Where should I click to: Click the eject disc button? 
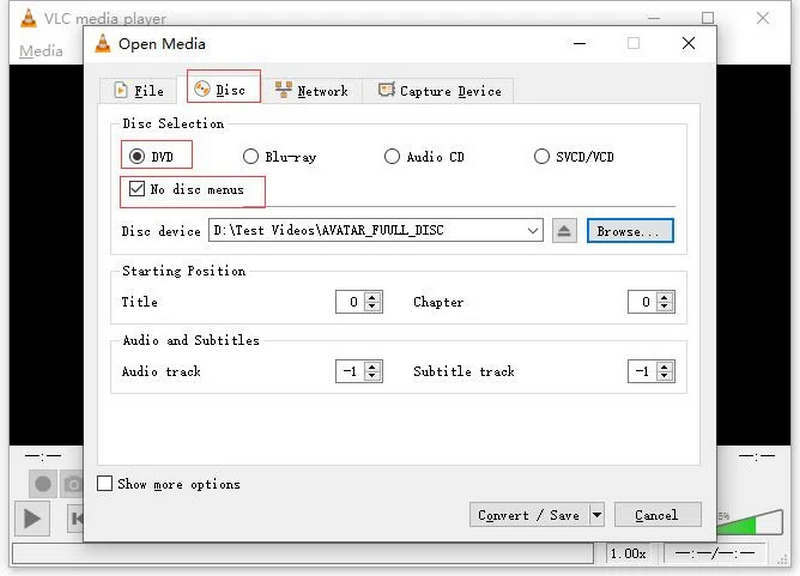[565, 231]
